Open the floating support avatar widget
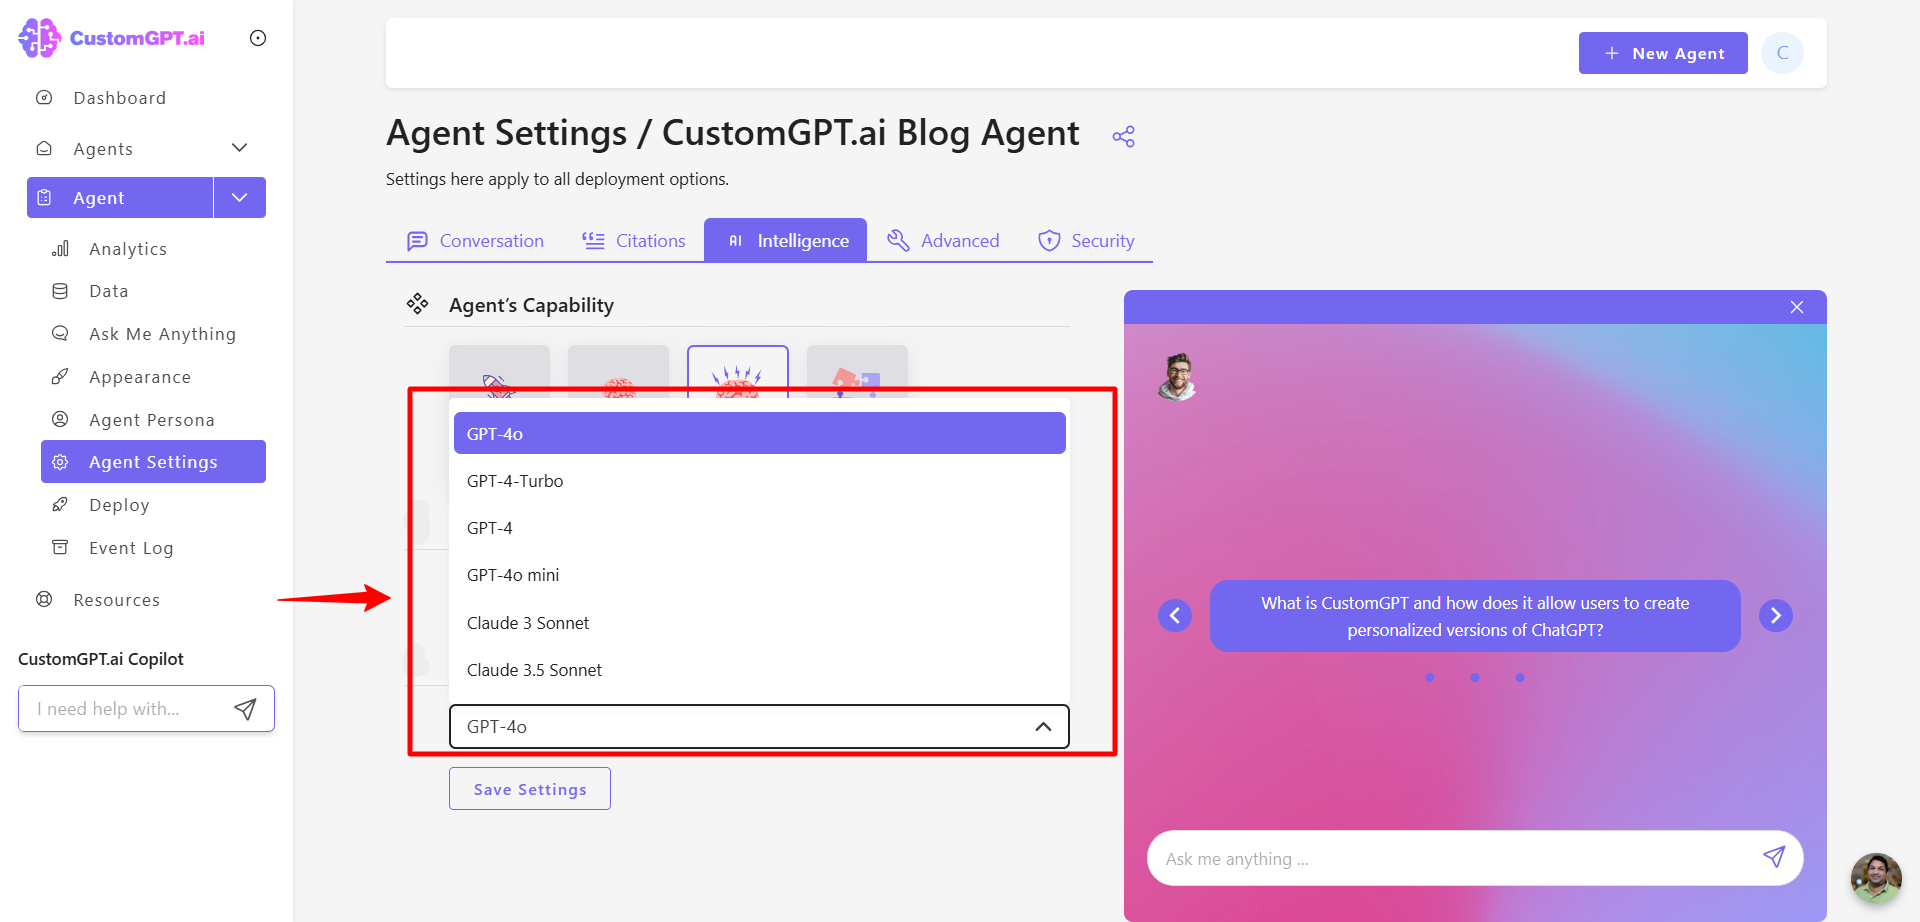Screen dimensions: 1920x922 [1876, 878]
